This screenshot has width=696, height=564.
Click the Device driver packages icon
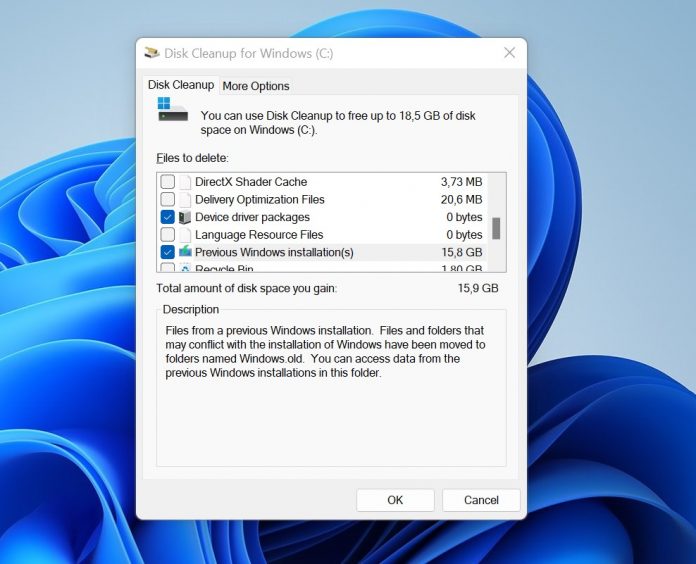(185, 217)
